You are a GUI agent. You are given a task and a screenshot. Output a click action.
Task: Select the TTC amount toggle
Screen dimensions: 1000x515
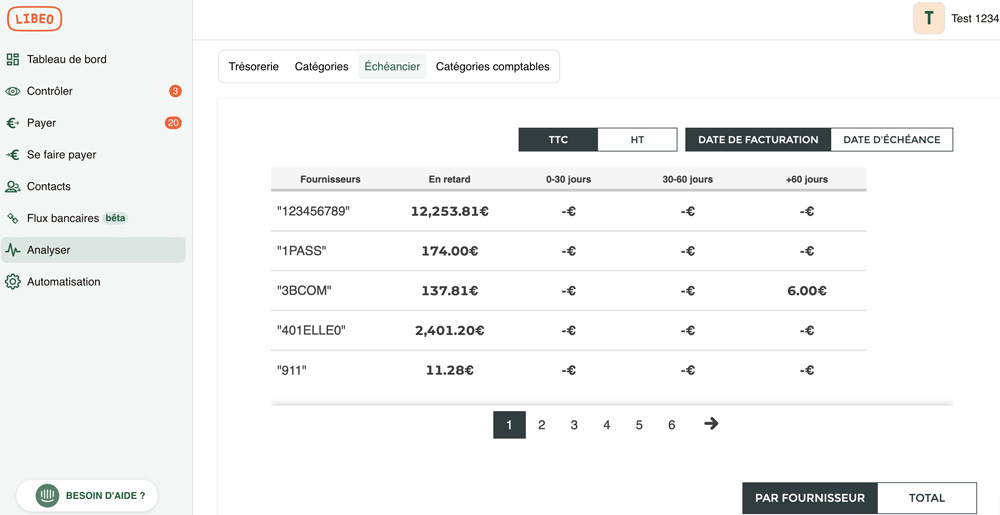[x=558, y=140]
